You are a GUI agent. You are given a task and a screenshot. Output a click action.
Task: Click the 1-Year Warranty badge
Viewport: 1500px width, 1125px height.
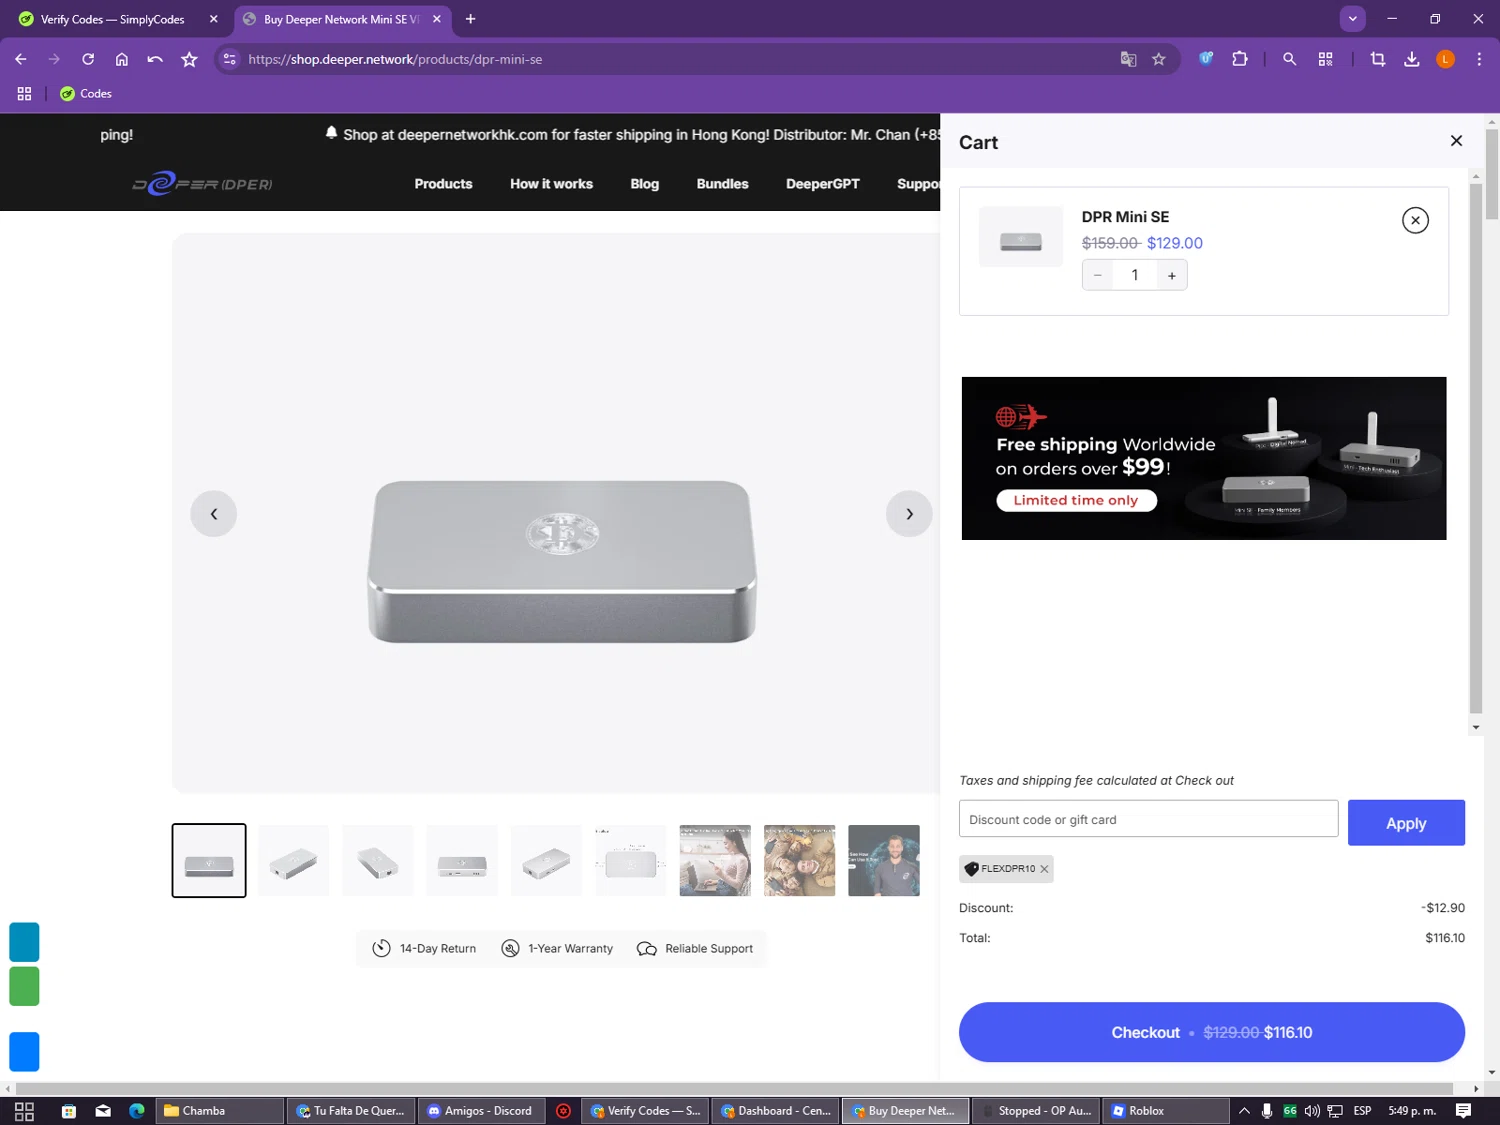click(x=558, y=948)
